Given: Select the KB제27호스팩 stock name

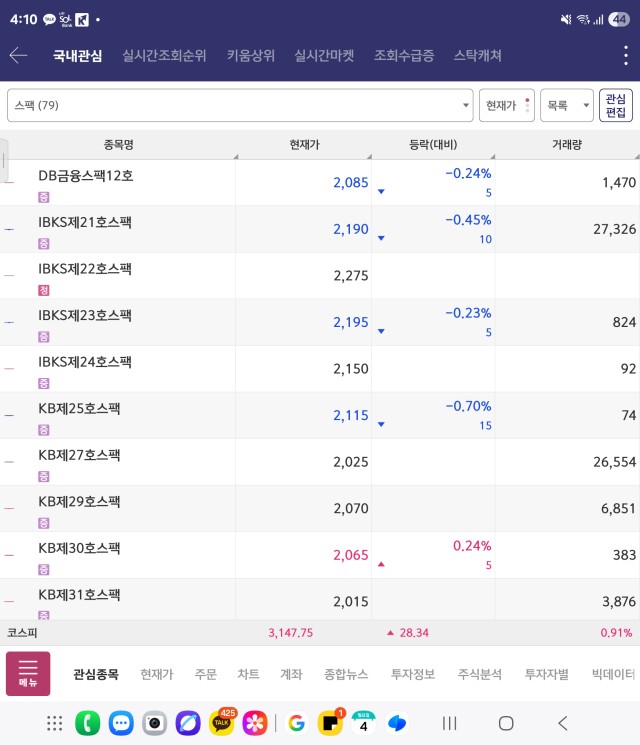Looking at the screenshot, I should pyautogui.click(x=79, y=455).
